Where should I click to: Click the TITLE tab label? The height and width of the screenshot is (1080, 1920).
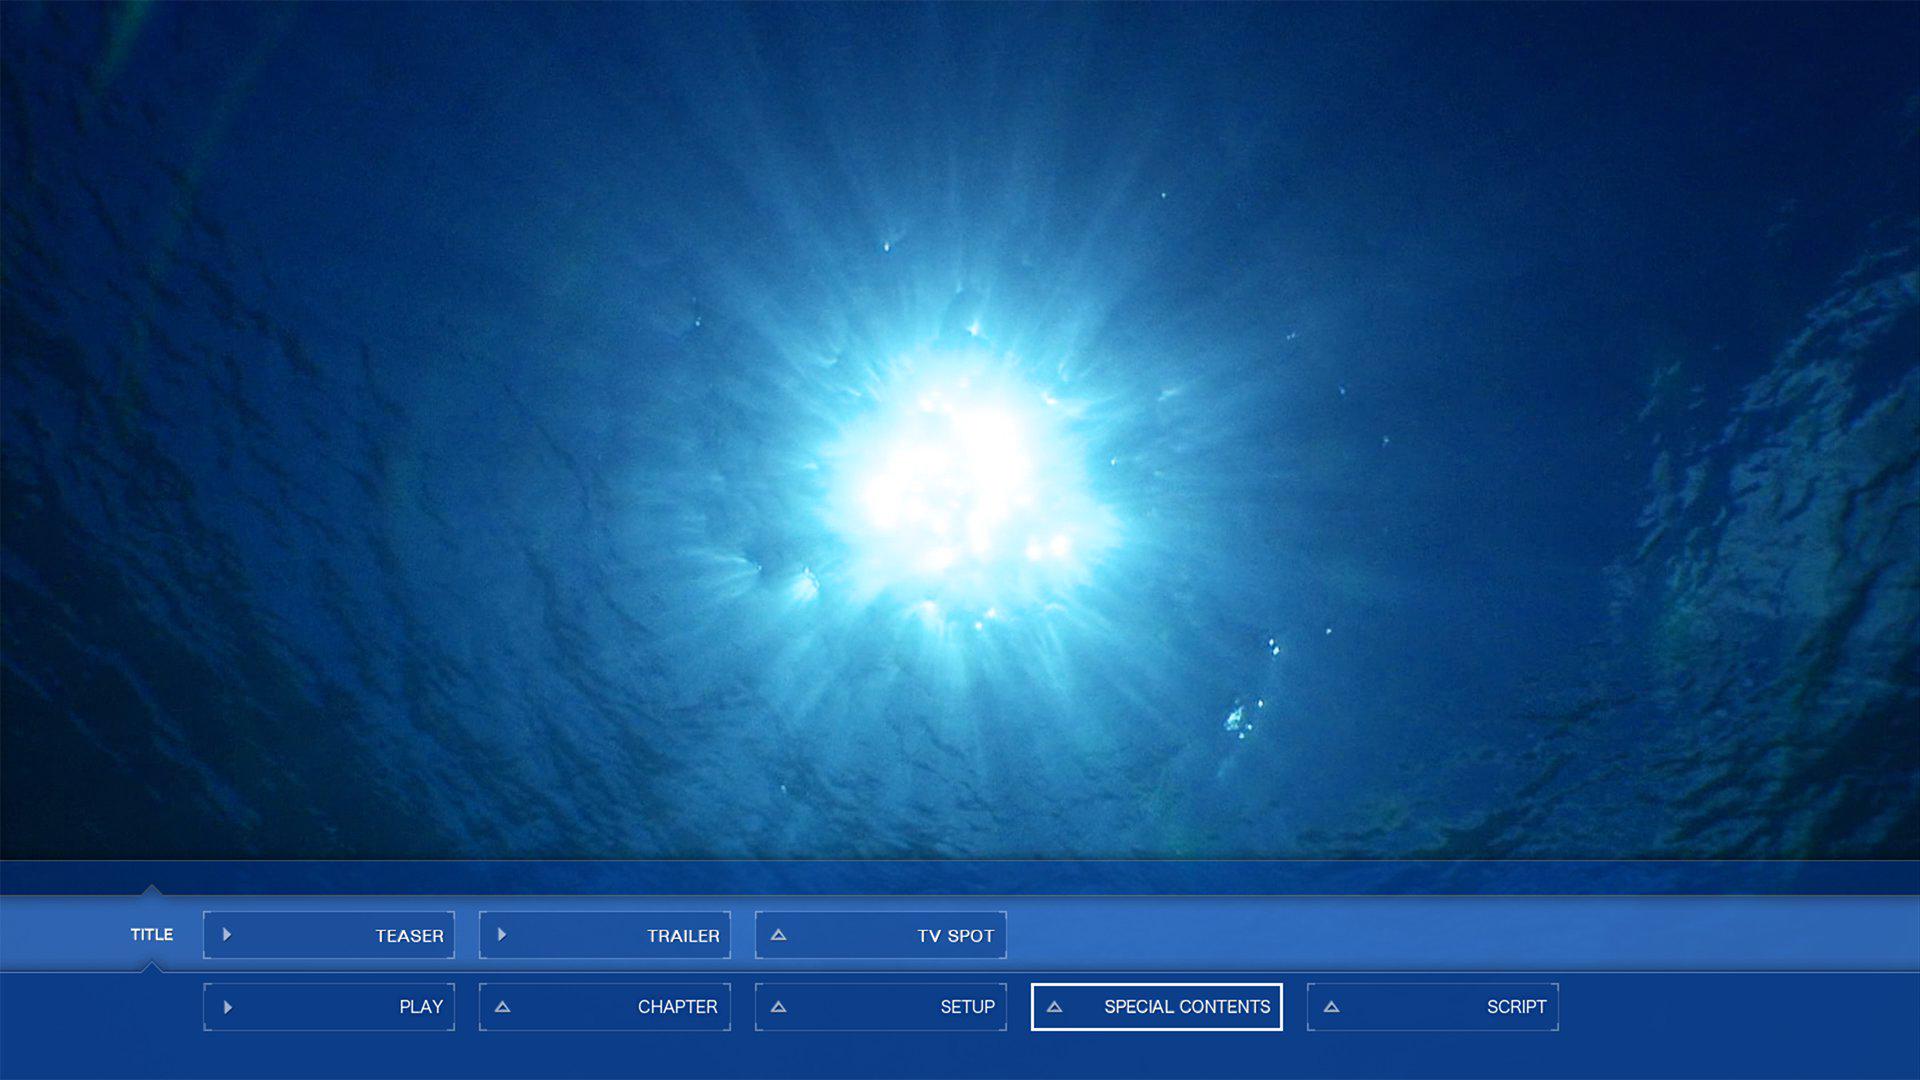(152, 934)
